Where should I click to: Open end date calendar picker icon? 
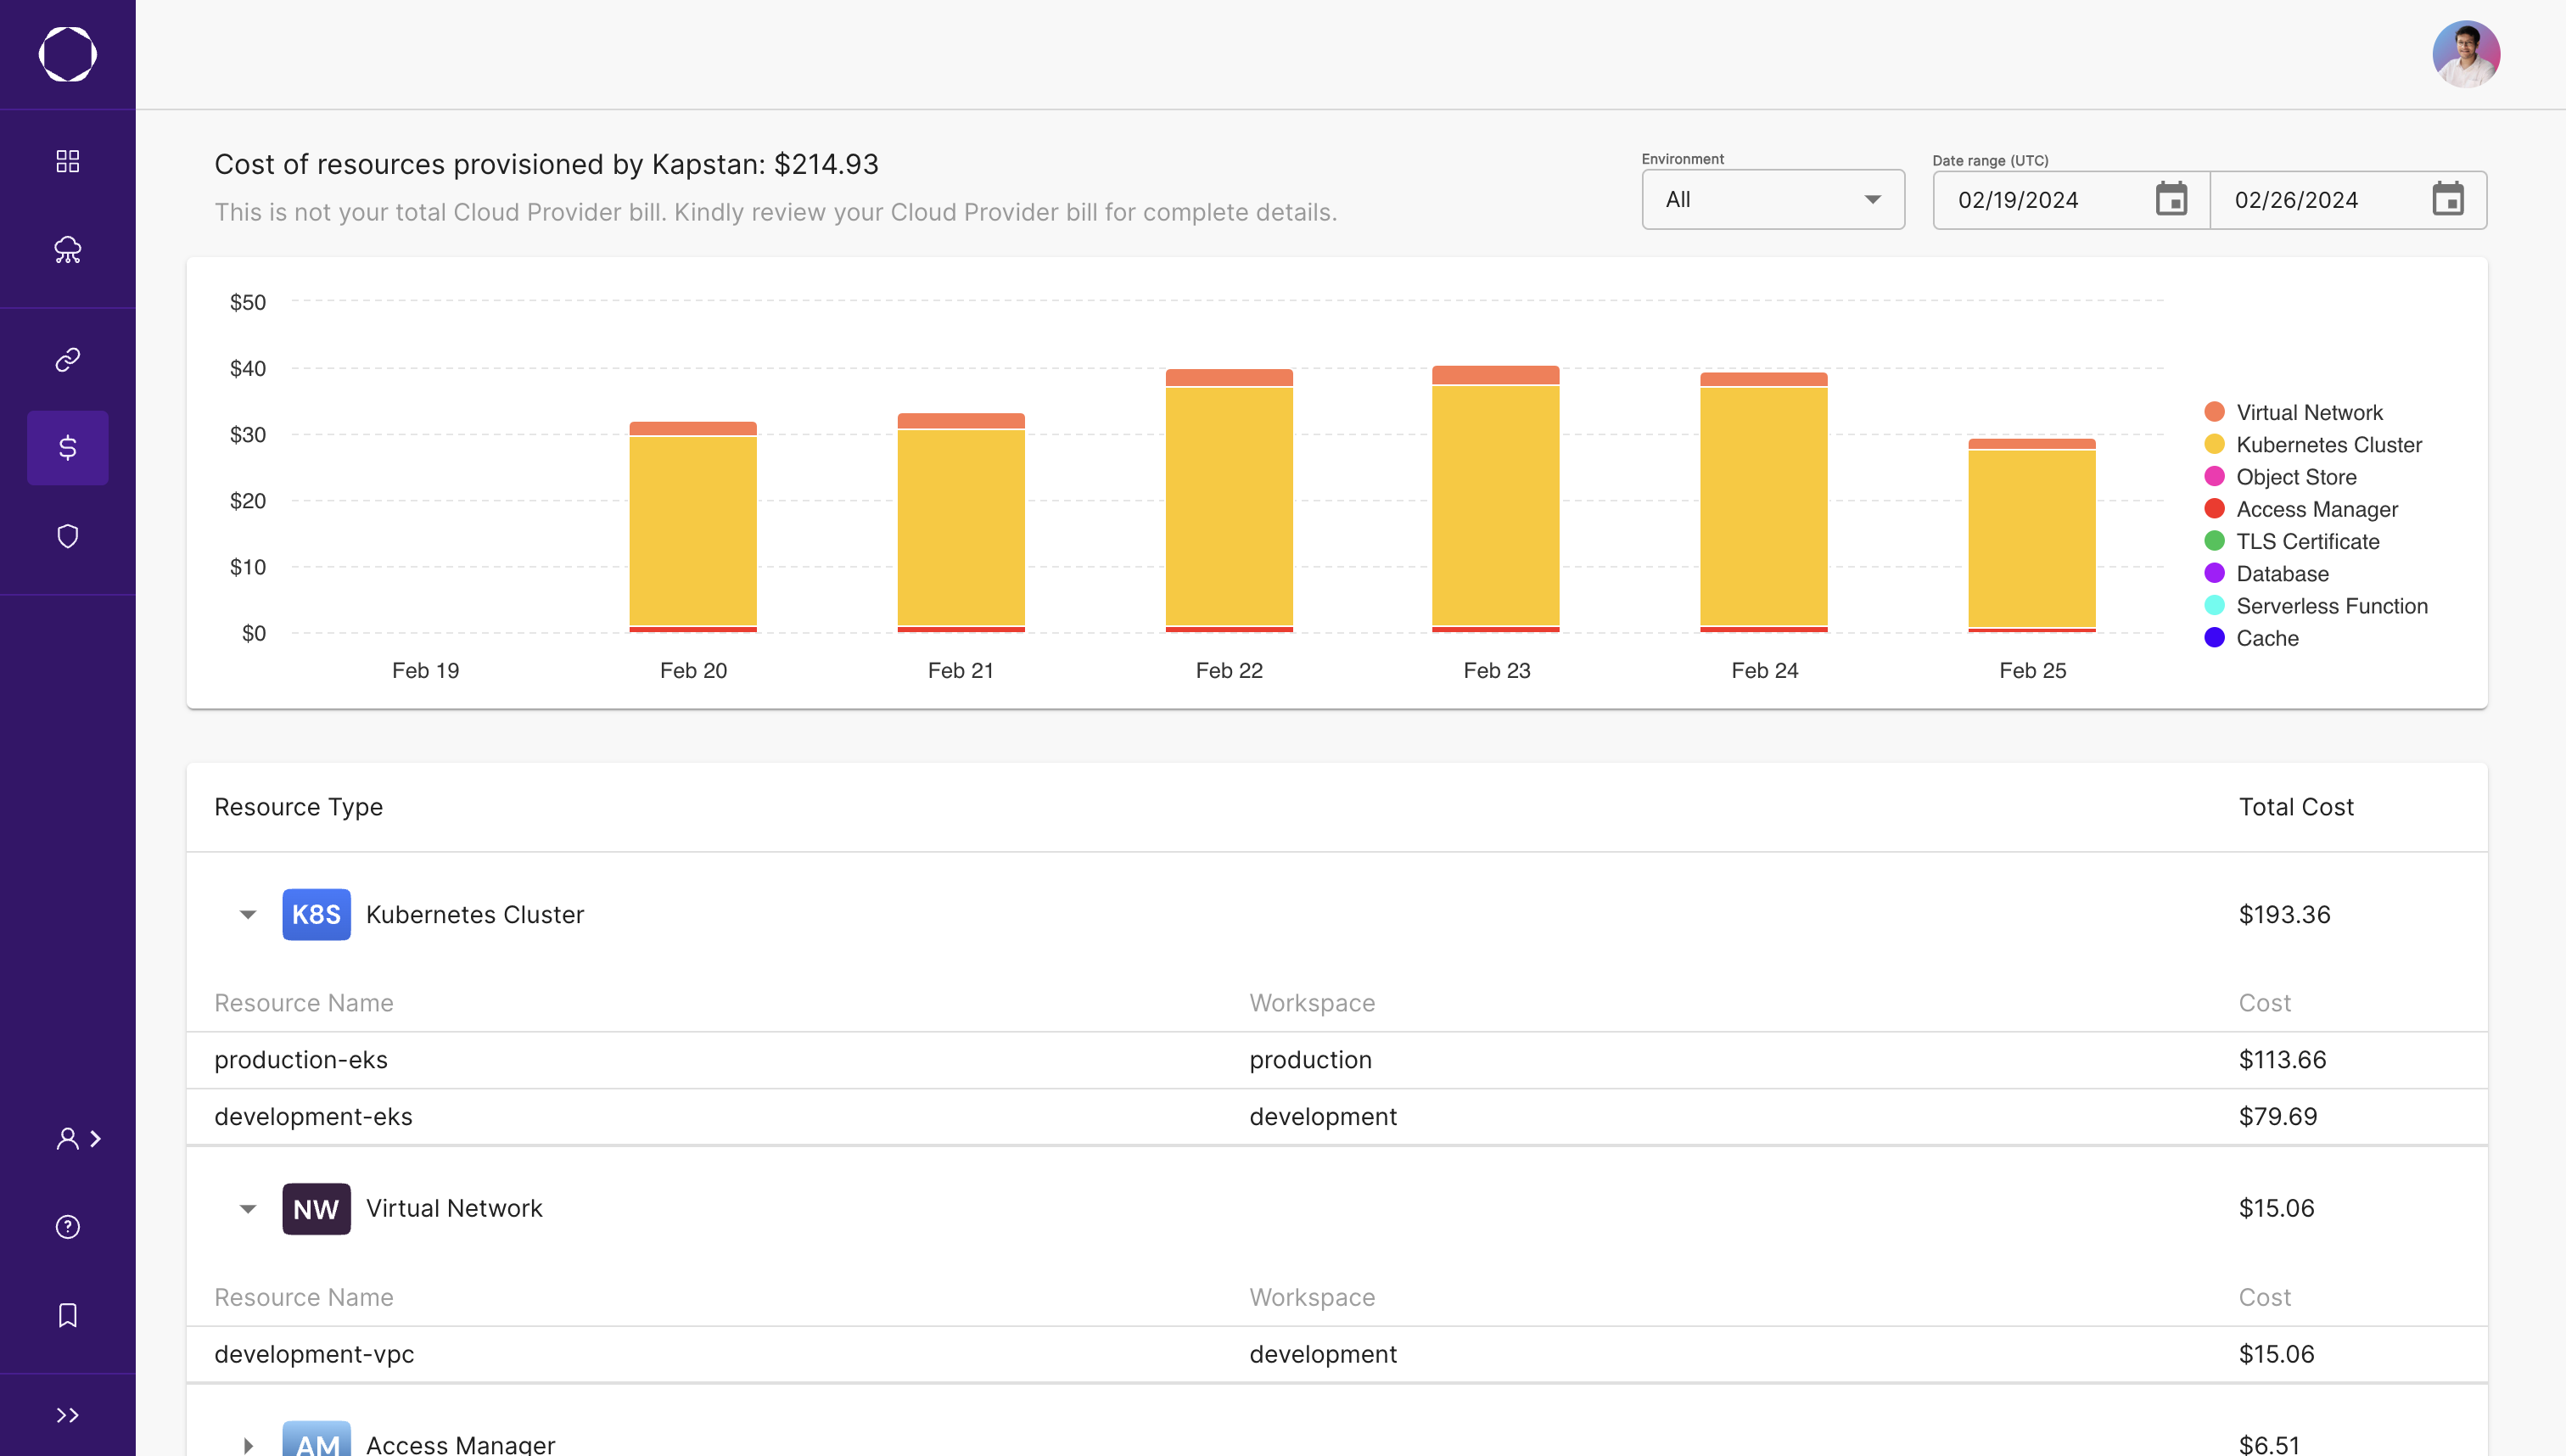point(2447,199)
